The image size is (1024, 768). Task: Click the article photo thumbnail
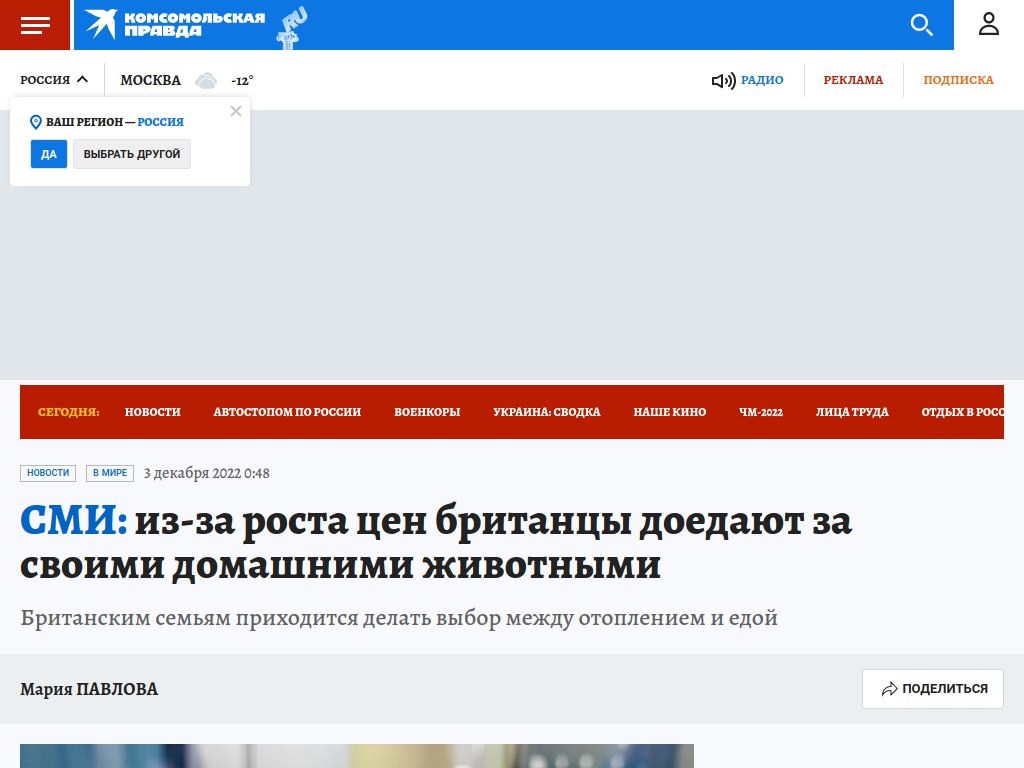tap(356, 756)
